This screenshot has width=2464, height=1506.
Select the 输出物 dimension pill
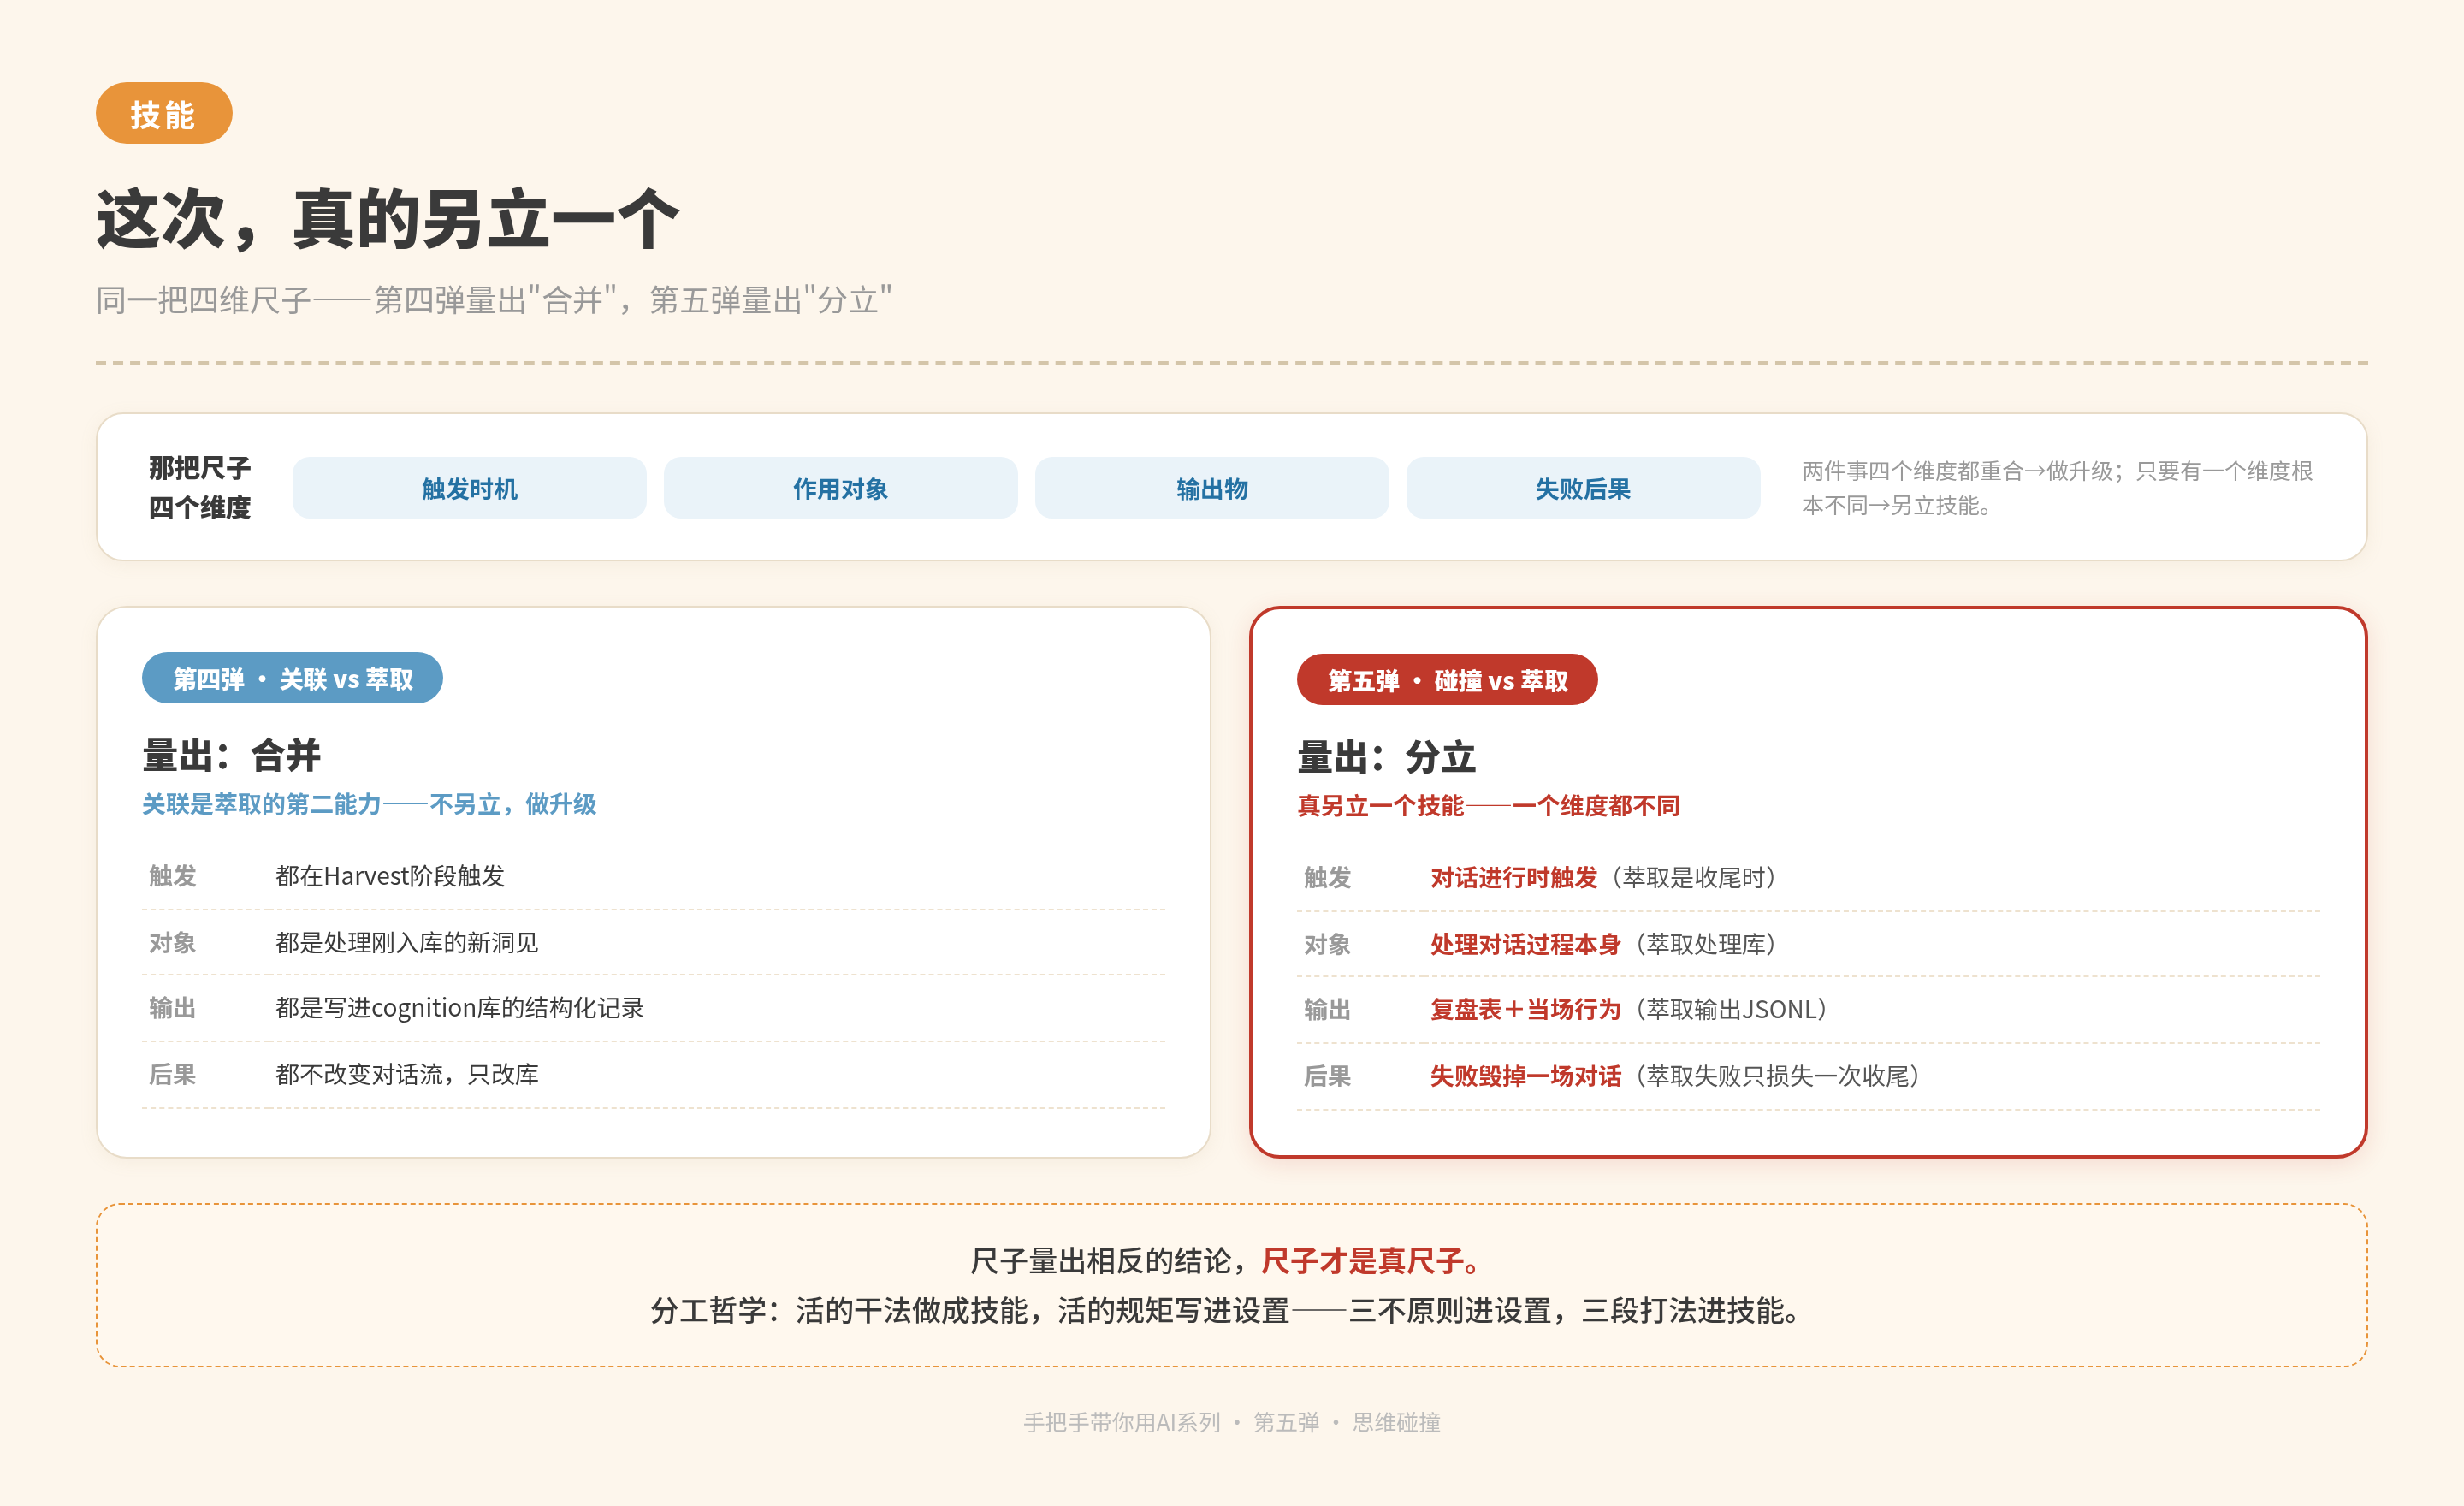tap(1212, 489)
